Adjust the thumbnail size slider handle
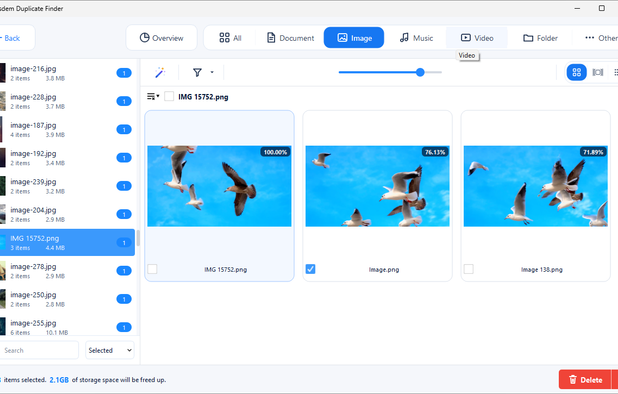618x394 pixels. [420, 72]
